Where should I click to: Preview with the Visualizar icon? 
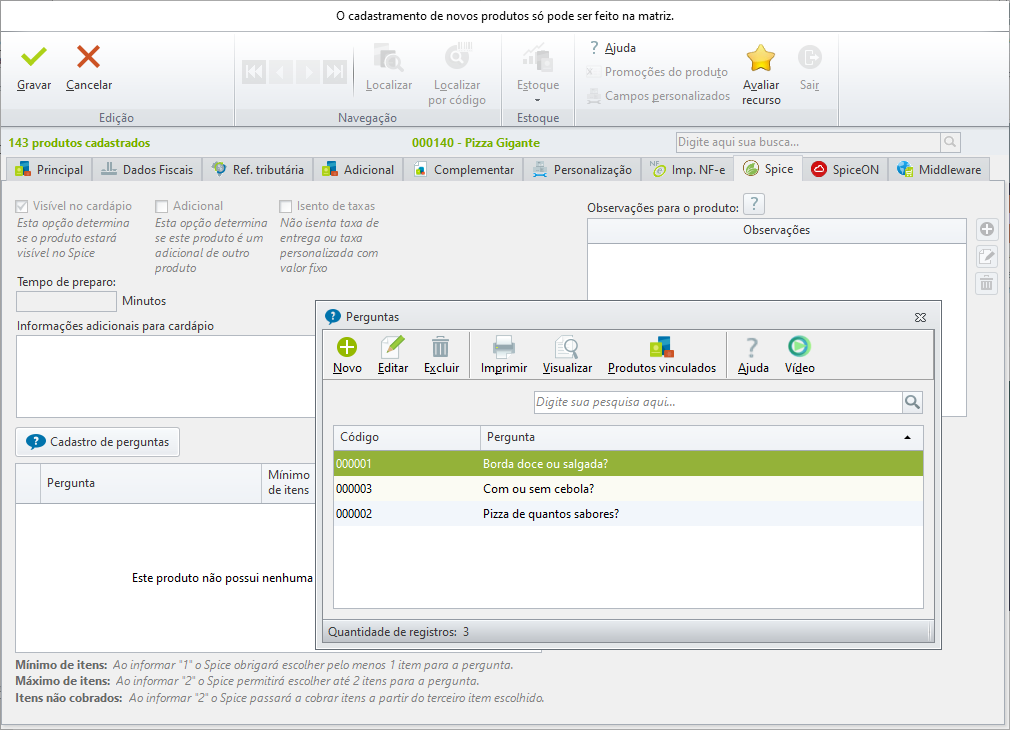[x=567, y=355]
